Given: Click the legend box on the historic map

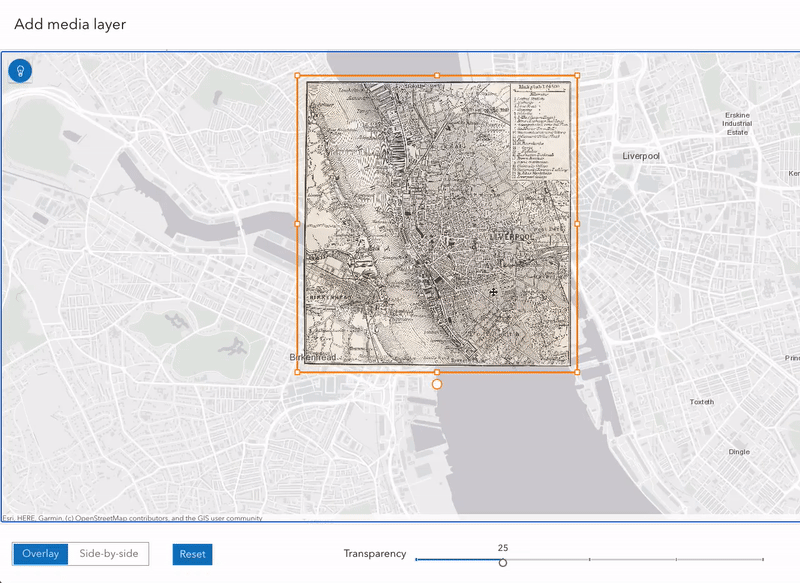Looking at the screenshot, I should (540, 132).
